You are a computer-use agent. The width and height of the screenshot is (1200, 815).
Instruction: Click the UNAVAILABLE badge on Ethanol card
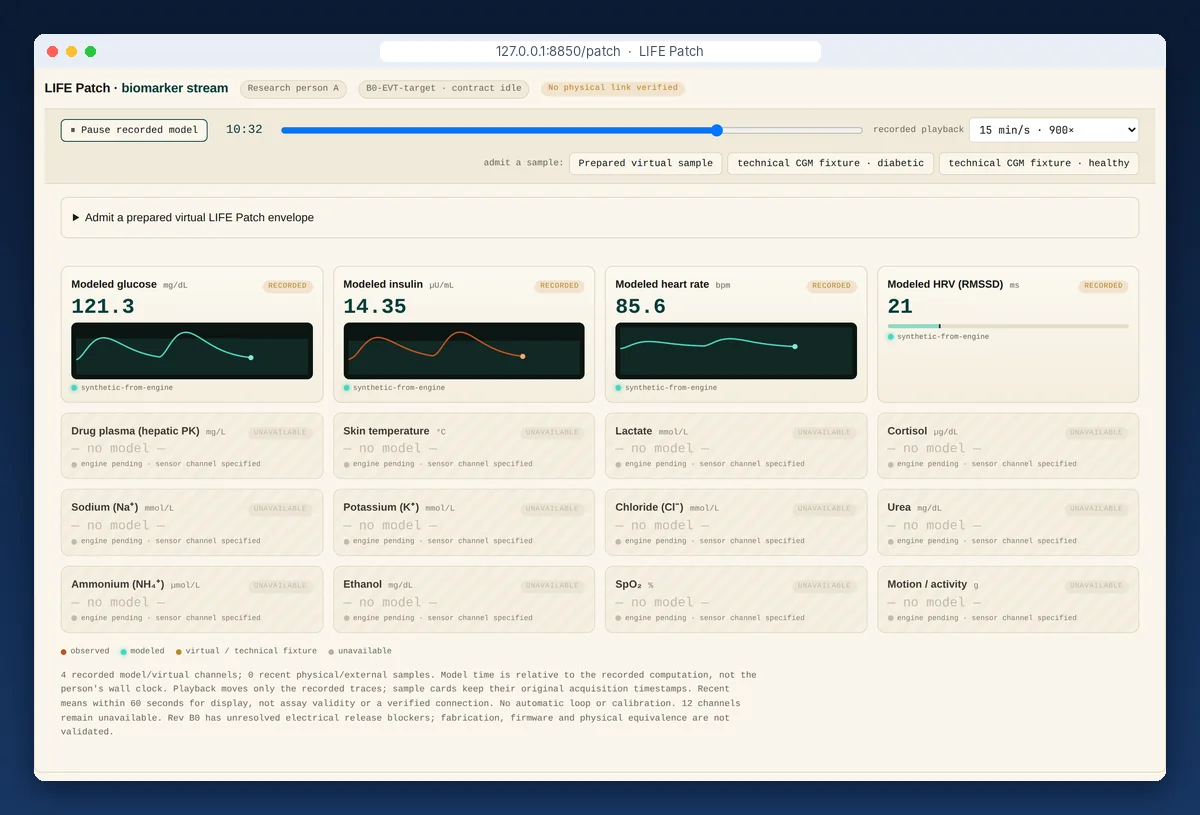point(554,586)
